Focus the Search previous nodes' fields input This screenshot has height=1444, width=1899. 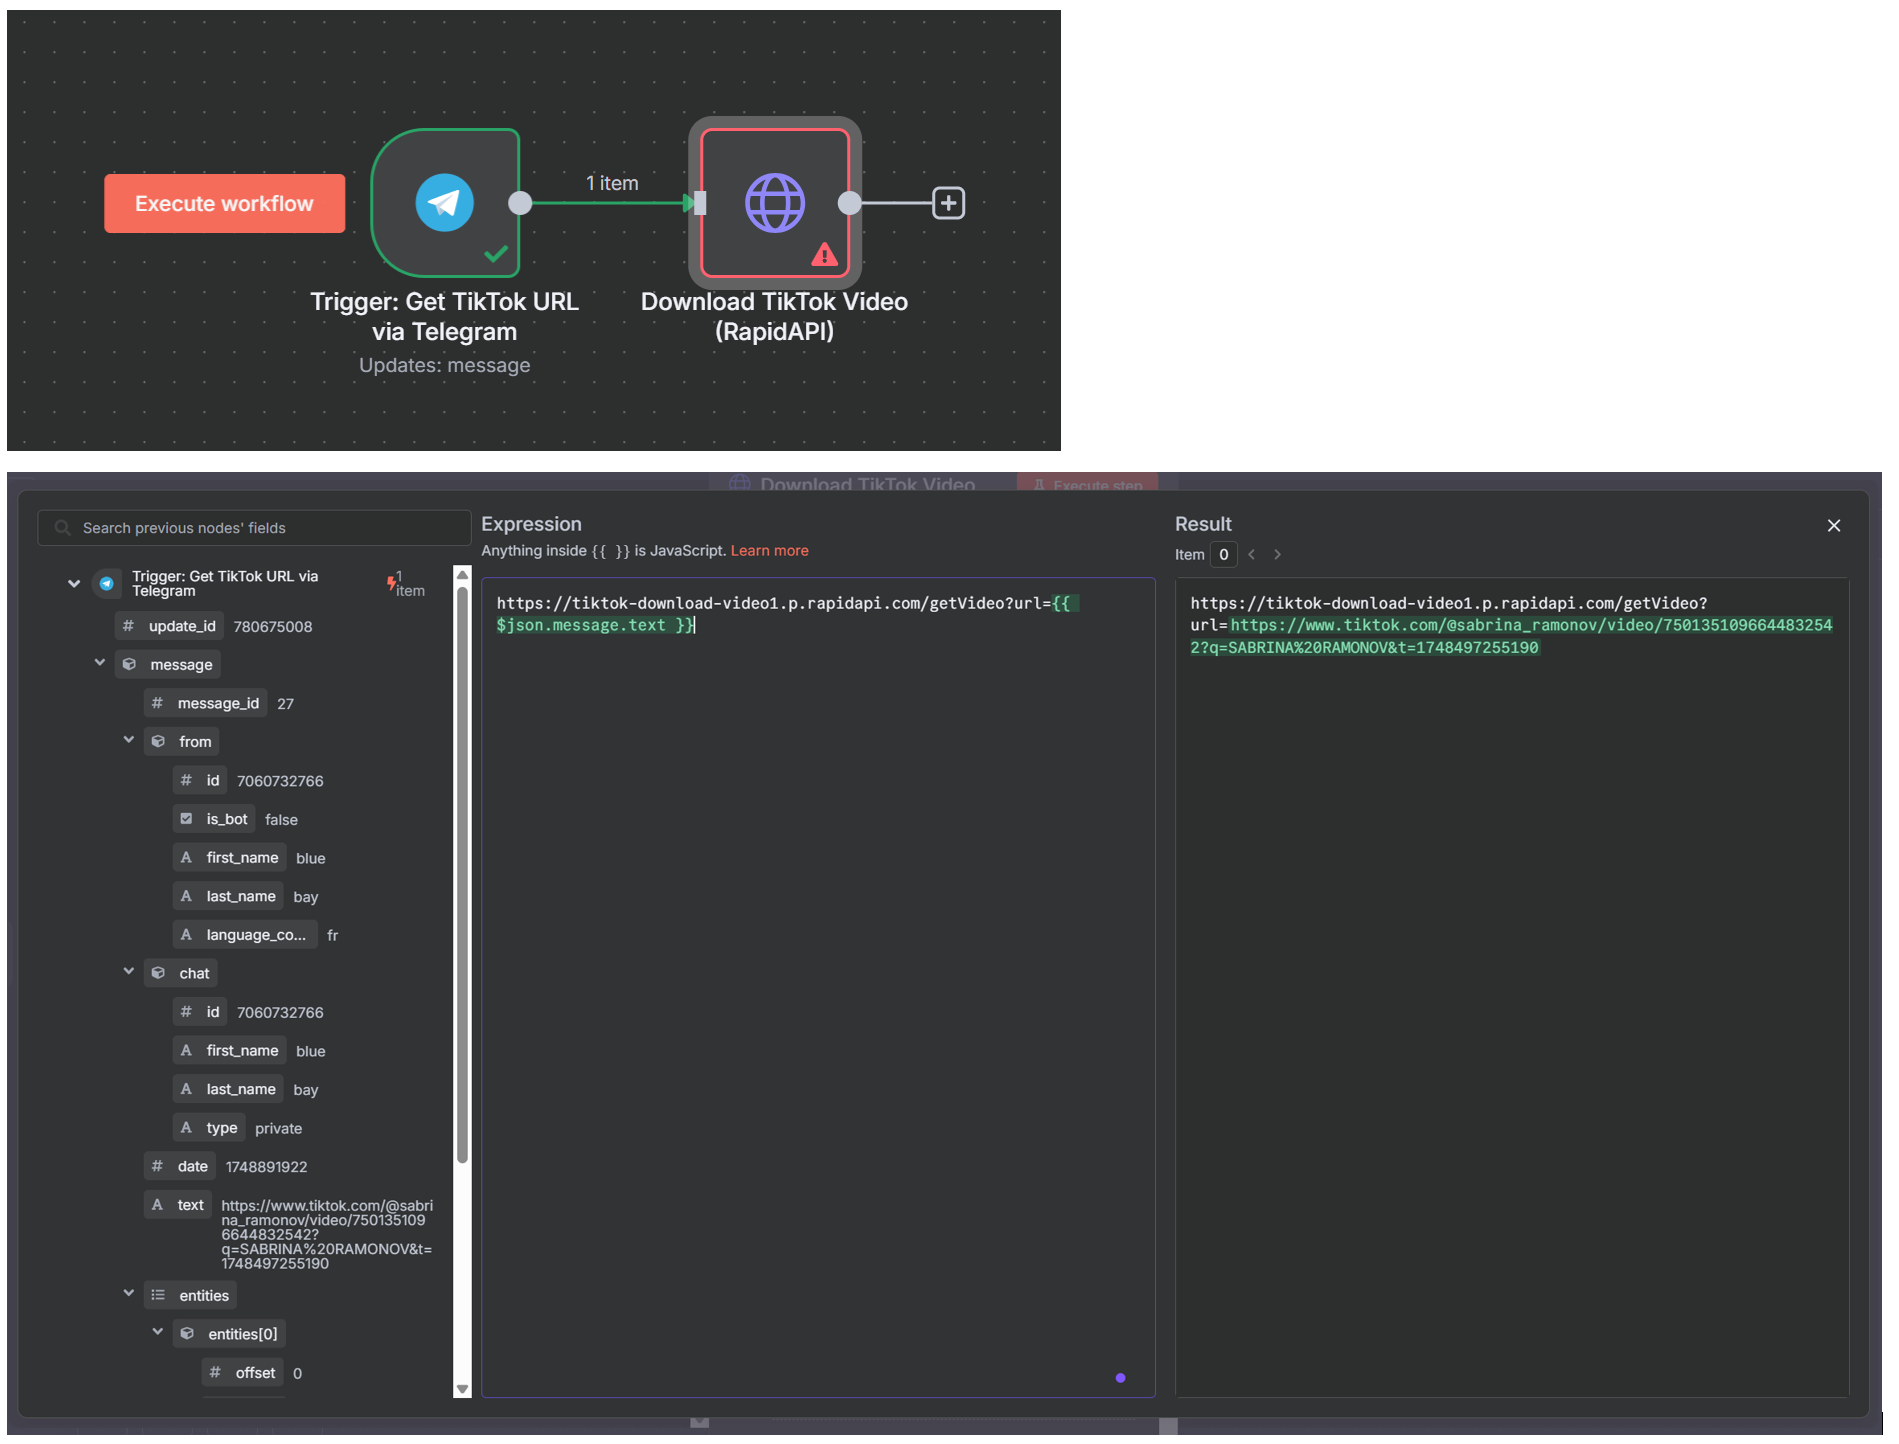tap(254, 528)
